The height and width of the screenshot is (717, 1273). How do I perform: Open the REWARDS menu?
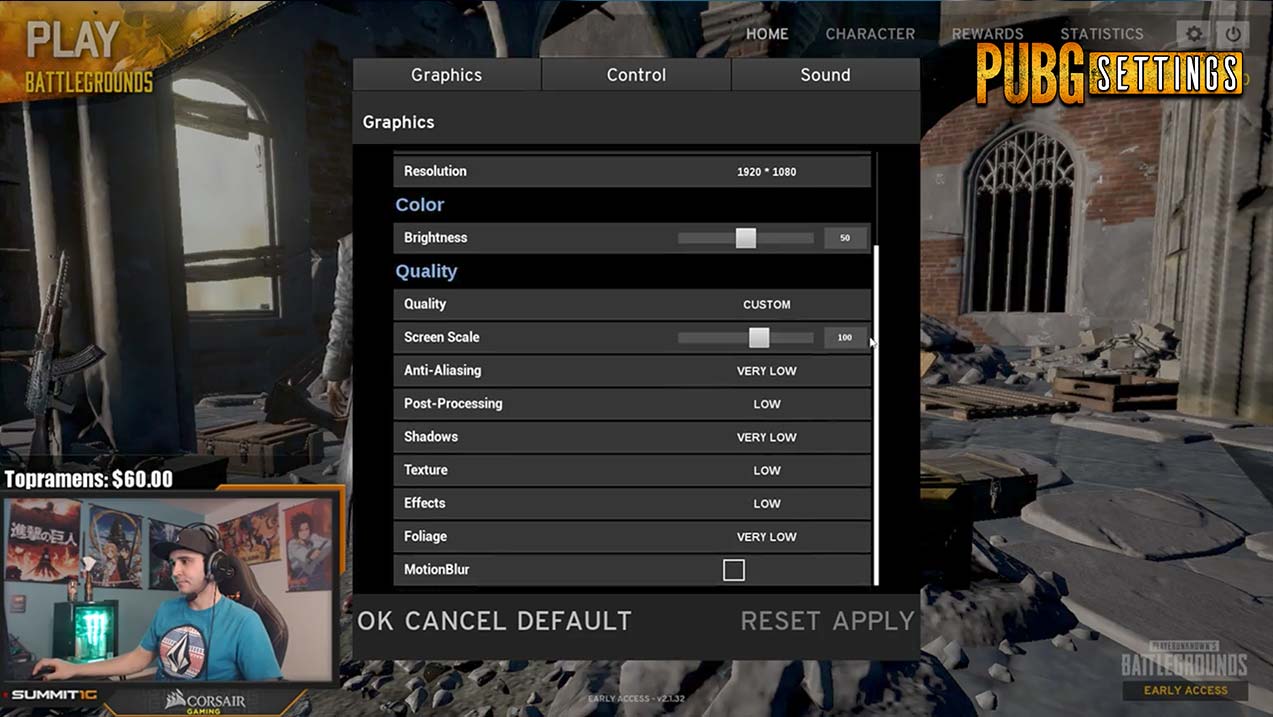click(987, 34)
